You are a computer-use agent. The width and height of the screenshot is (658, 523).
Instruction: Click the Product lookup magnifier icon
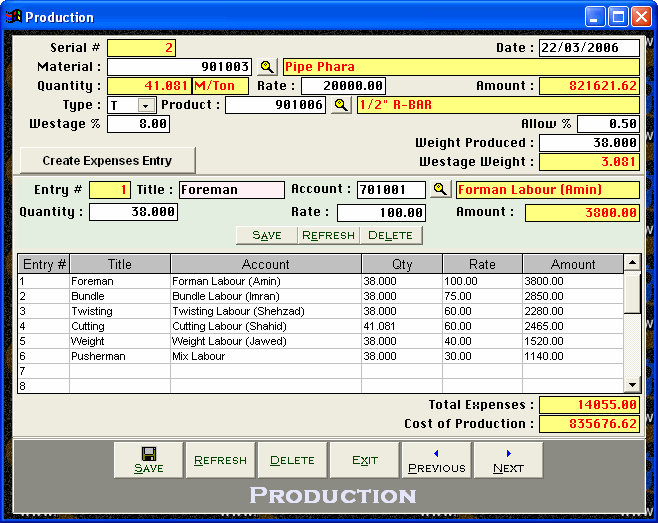pyautogui.click(x=341, y=105)
